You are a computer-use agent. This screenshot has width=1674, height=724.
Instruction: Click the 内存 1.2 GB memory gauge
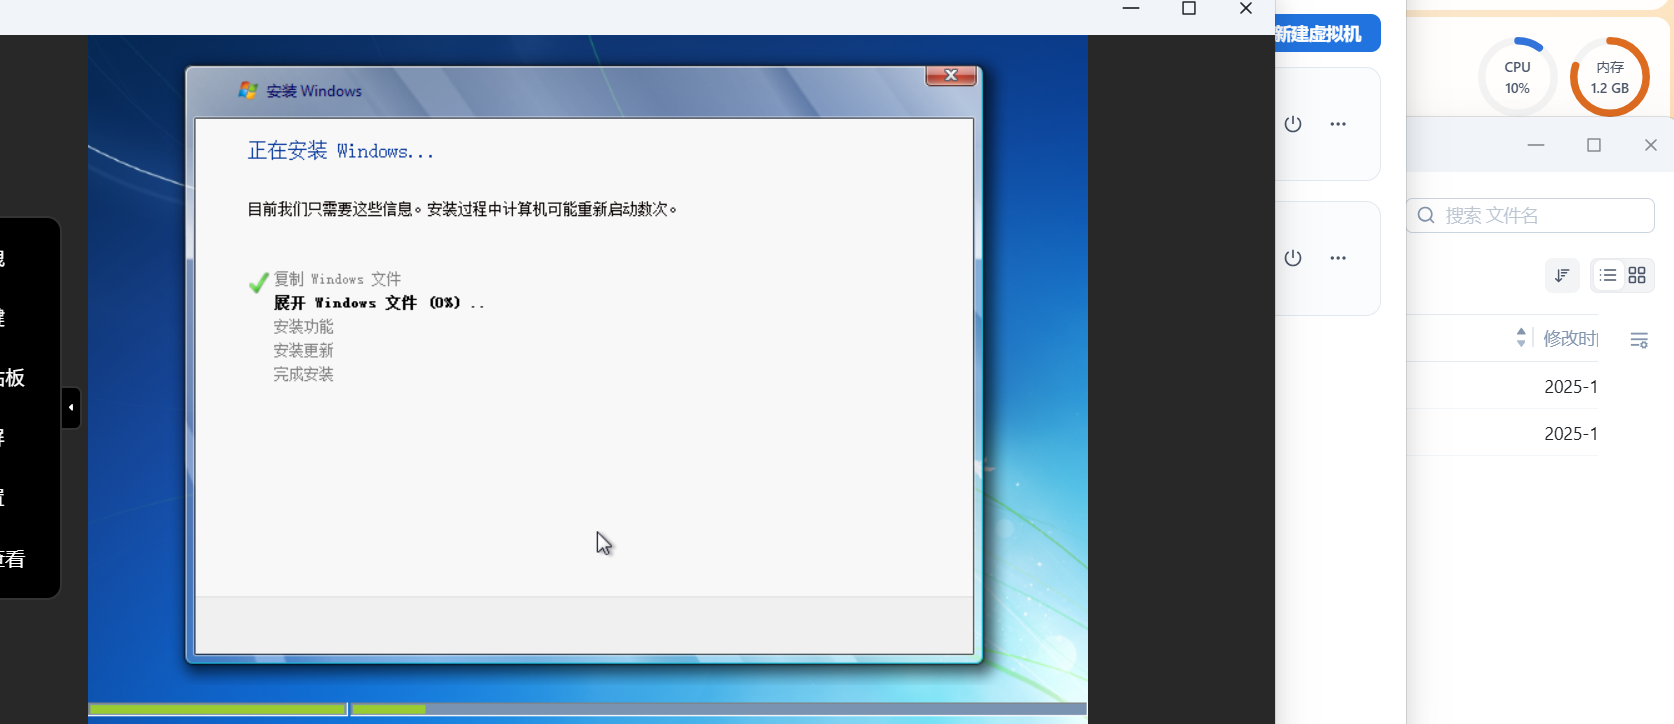pyautogui.click(x=1610, y=77)
